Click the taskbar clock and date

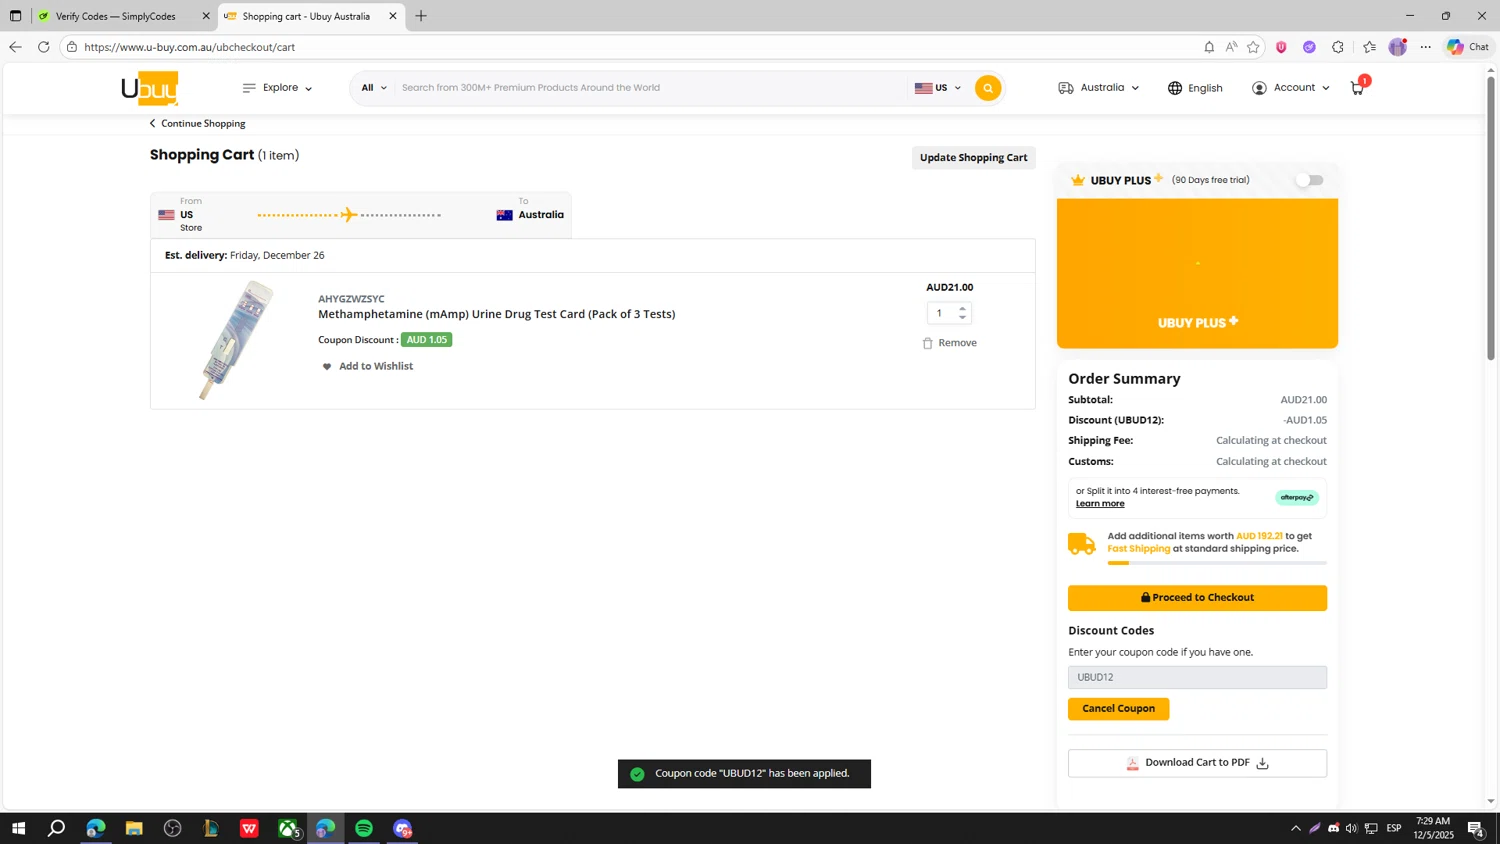(1435, 828)
